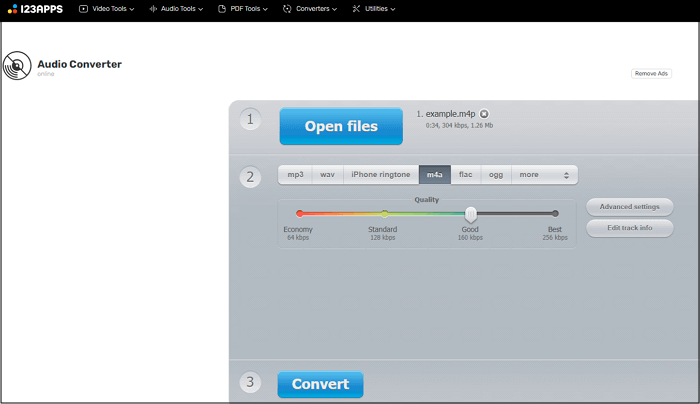The image size is (700, 404).
Task: Switch to the wav format
Action: coord(327,174)
